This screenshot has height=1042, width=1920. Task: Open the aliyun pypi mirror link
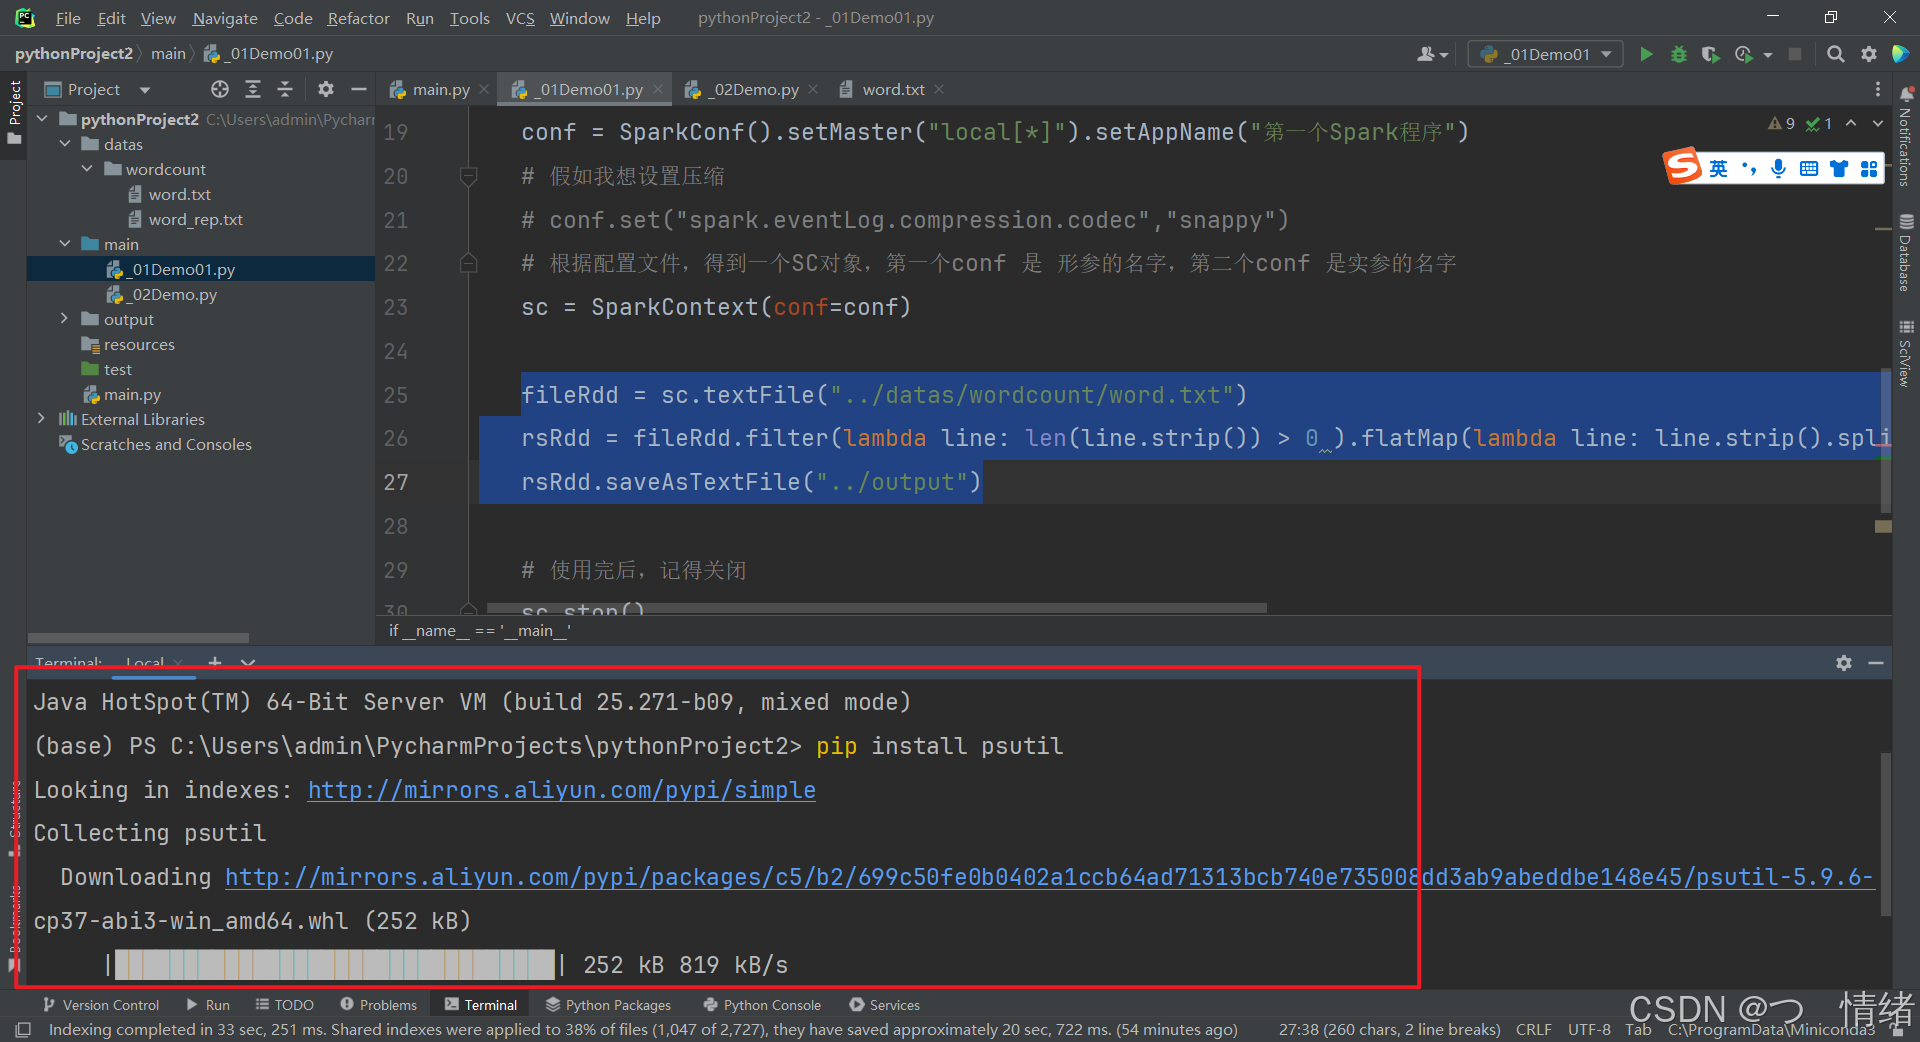point(560,790)
